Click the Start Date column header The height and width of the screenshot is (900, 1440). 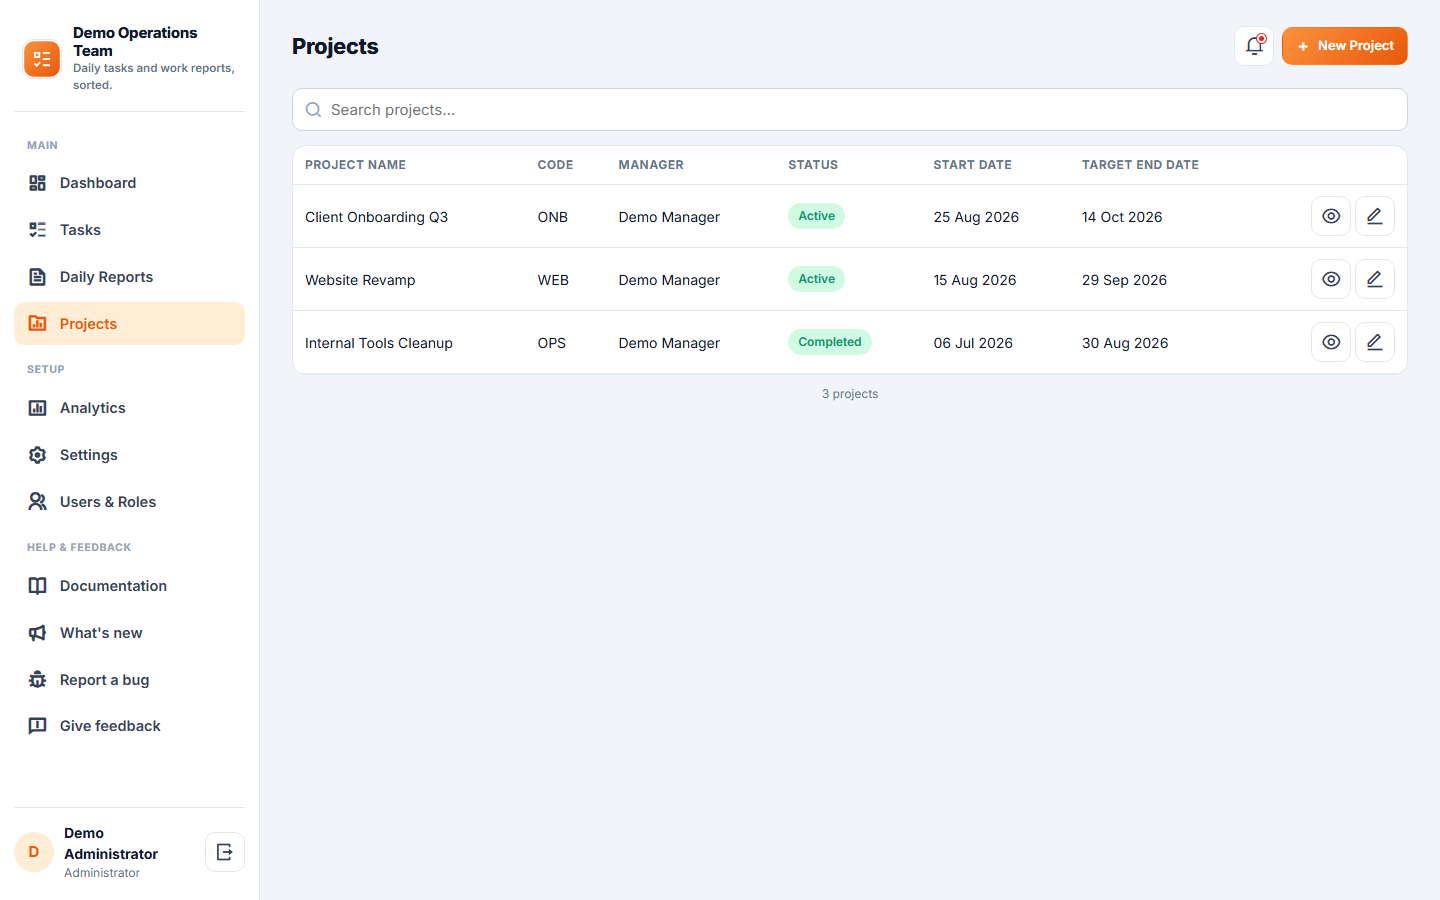(973, 165)
